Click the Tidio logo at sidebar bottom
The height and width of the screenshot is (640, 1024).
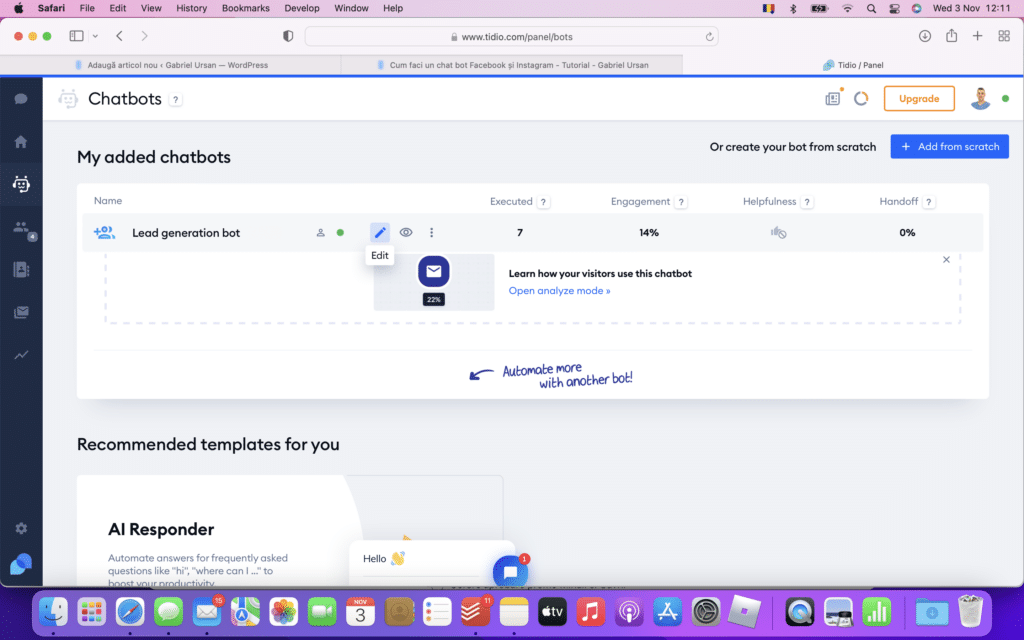tap(21, 564)
